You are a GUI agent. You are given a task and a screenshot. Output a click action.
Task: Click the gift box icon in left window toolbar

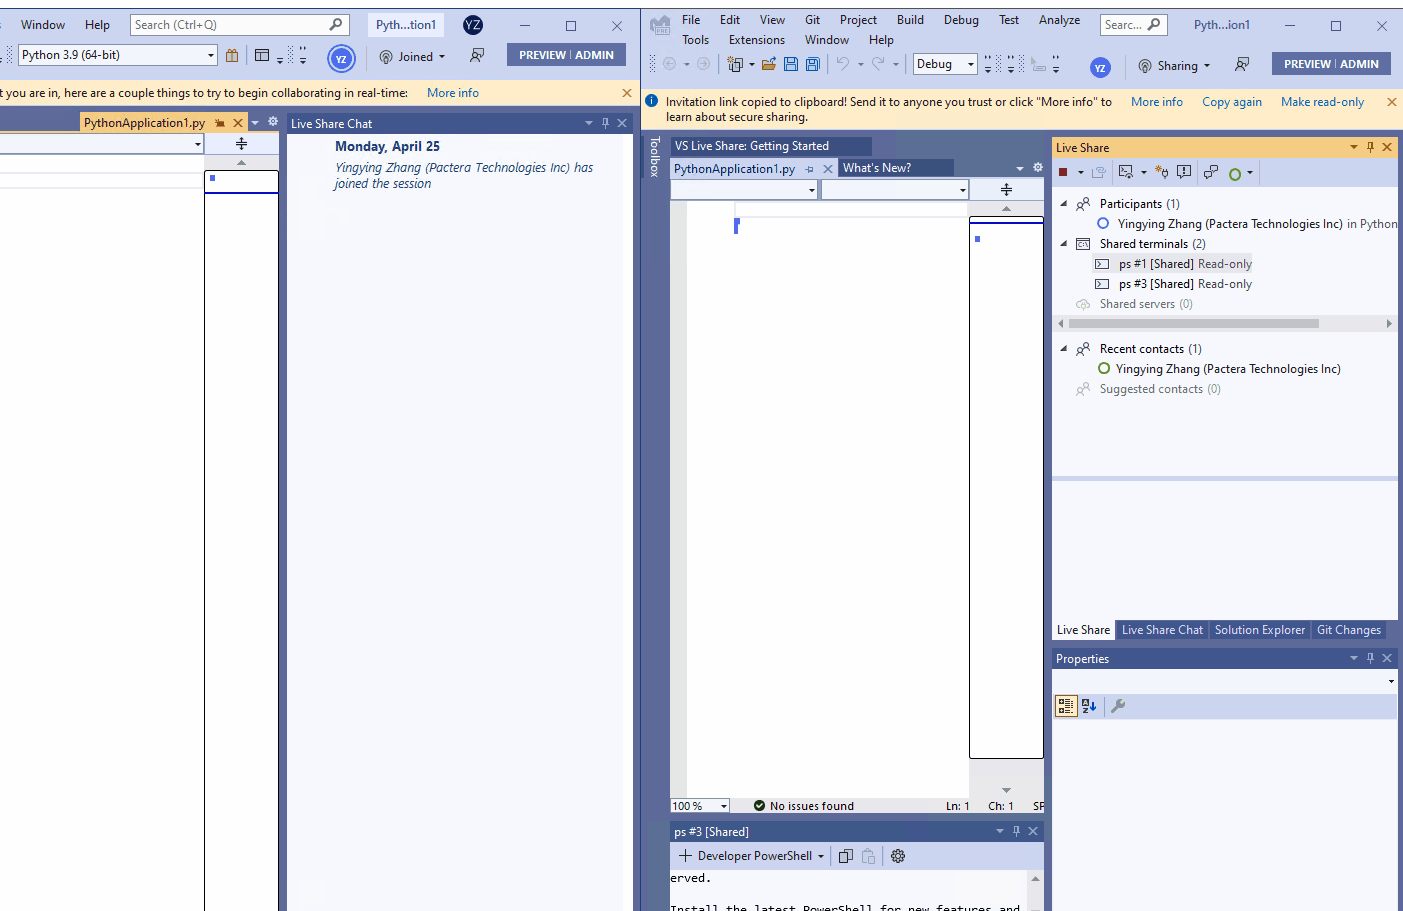tap(232, 55)
